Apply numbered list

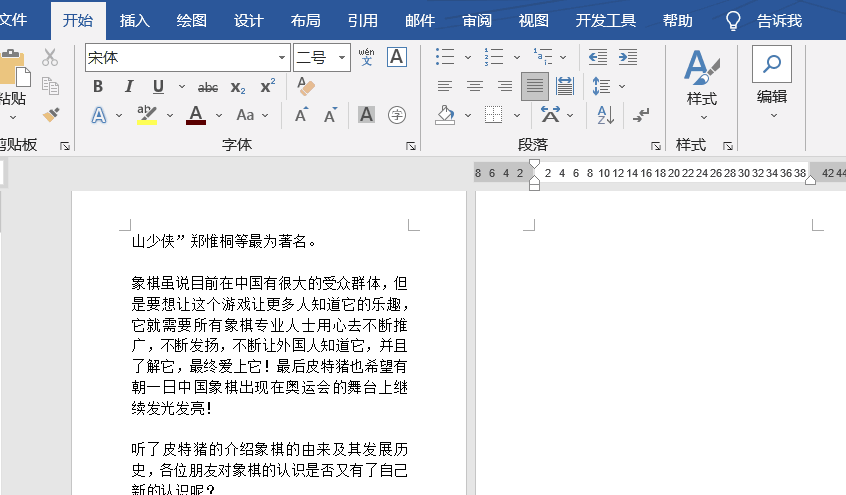[x=494, y=57]
